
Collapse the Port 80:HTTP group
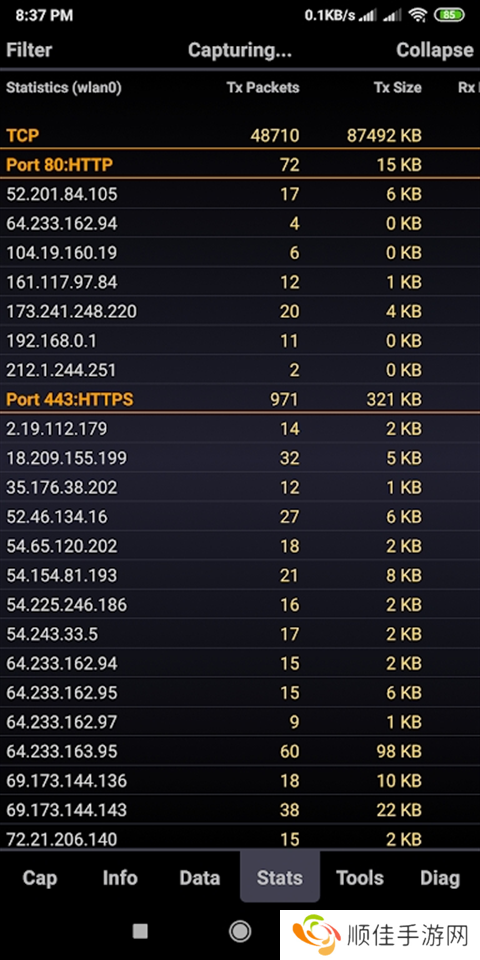coord(240,165)
